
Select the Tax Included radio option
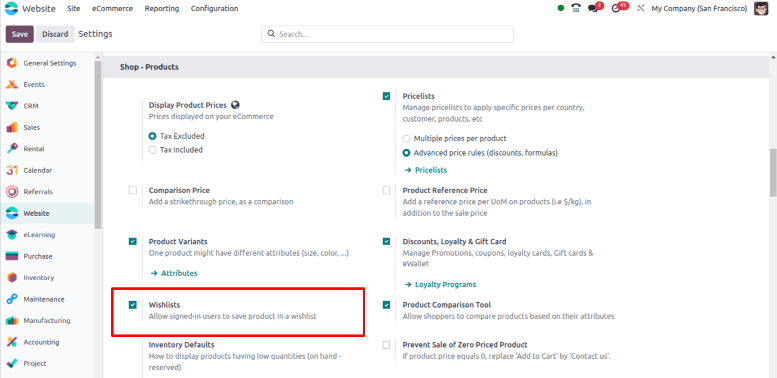click(153, 150)
